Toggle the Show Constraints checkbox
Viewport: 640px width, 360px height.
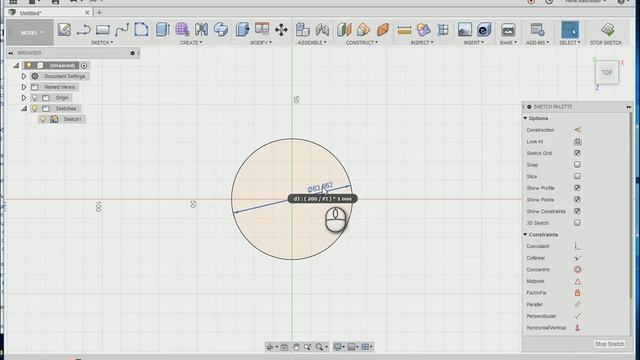(577, 211)
